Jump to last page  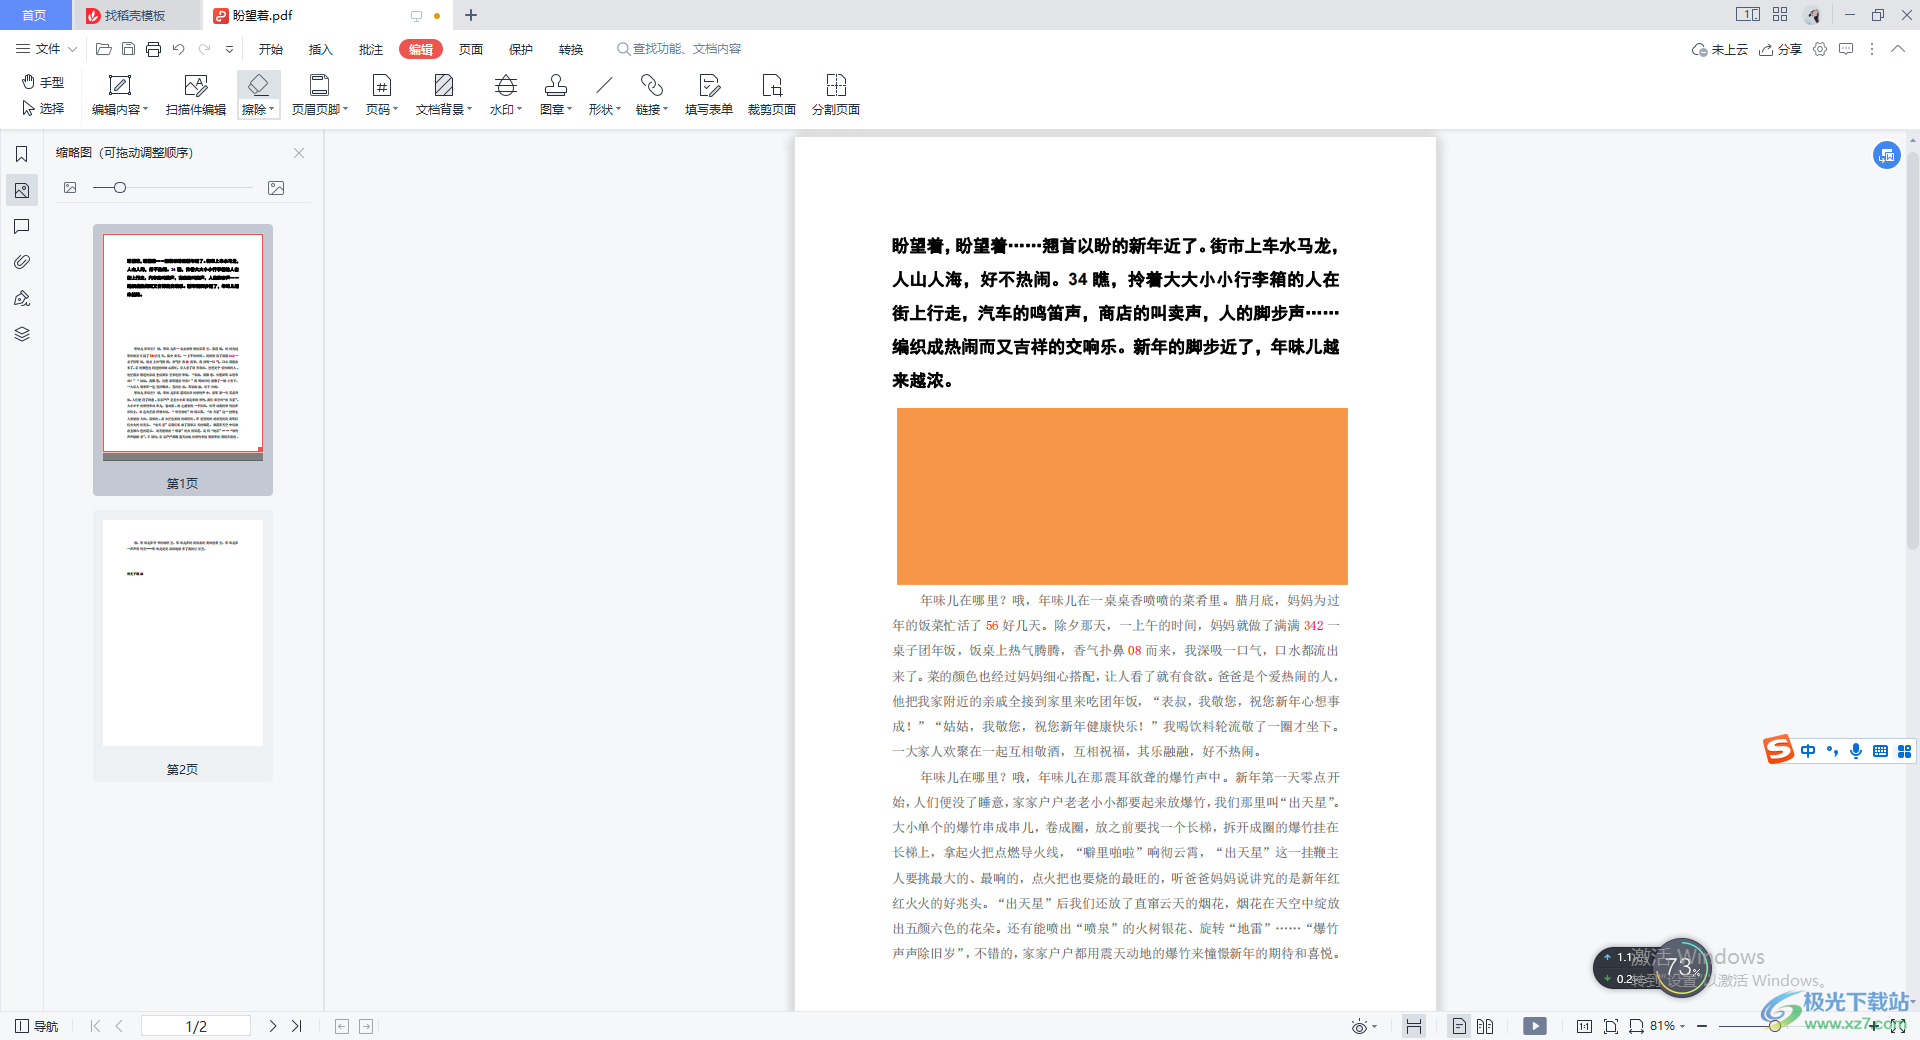(x=297, y=1026)
